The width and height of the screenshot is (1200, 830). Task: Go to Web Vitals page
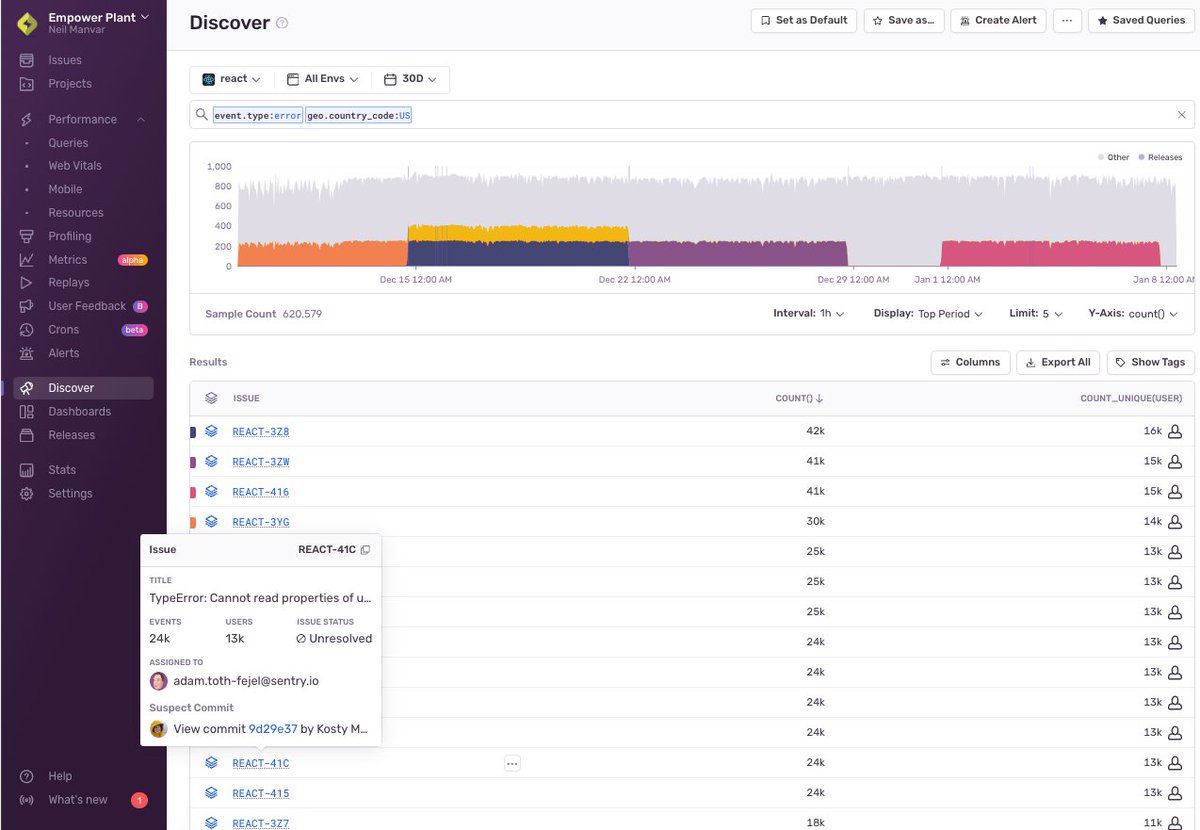75,166
